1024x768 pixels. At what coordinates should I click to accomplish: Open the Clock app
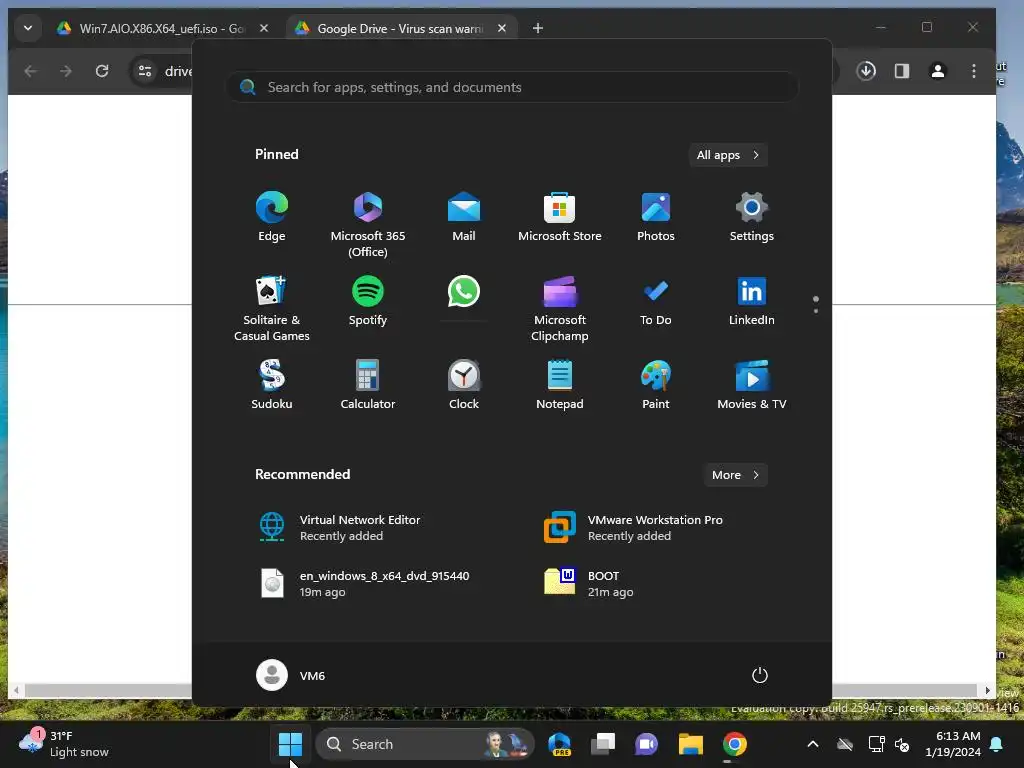point(464,385)
